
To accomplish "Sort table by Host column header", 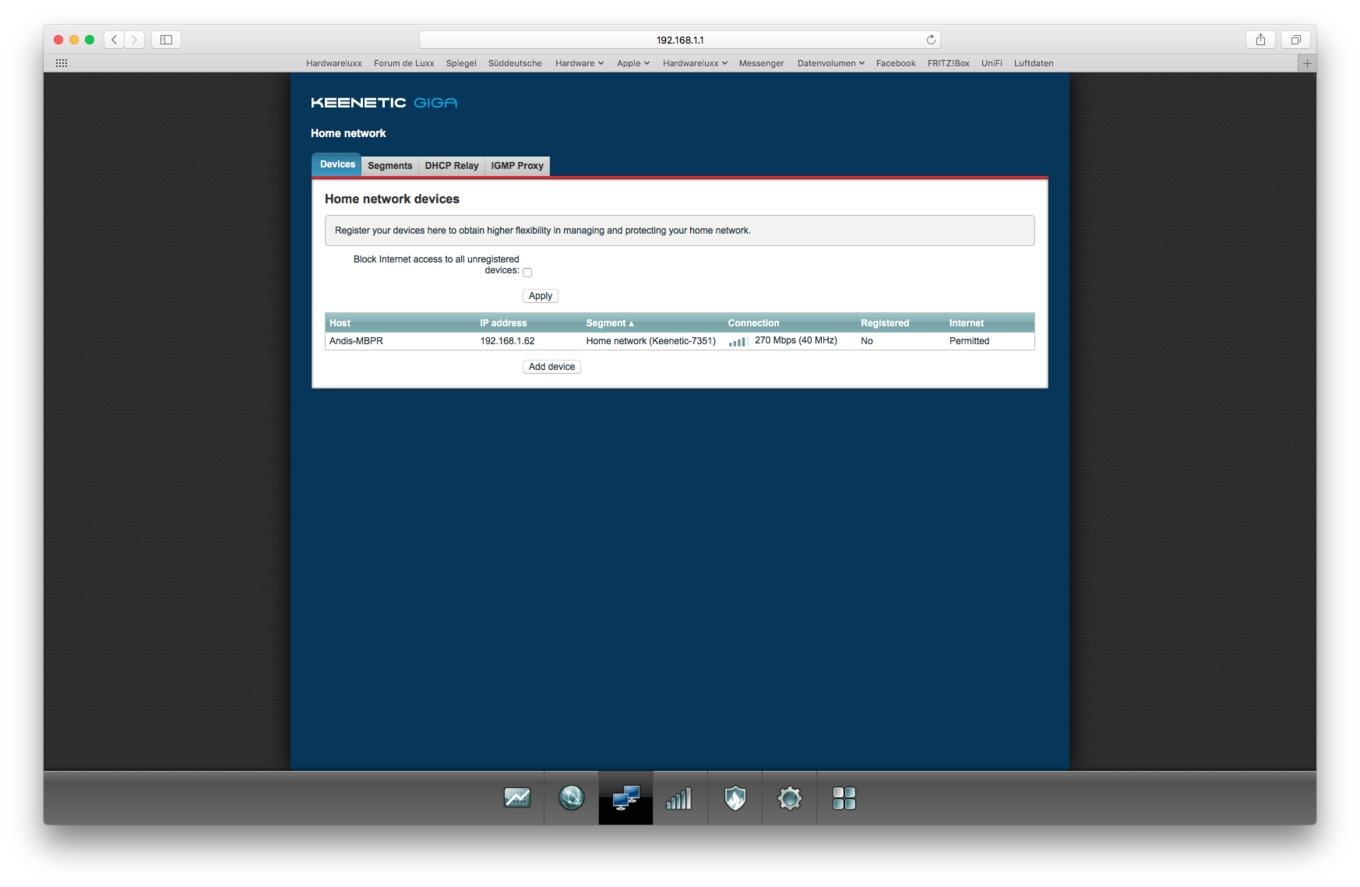I will (x=340, y=323).
